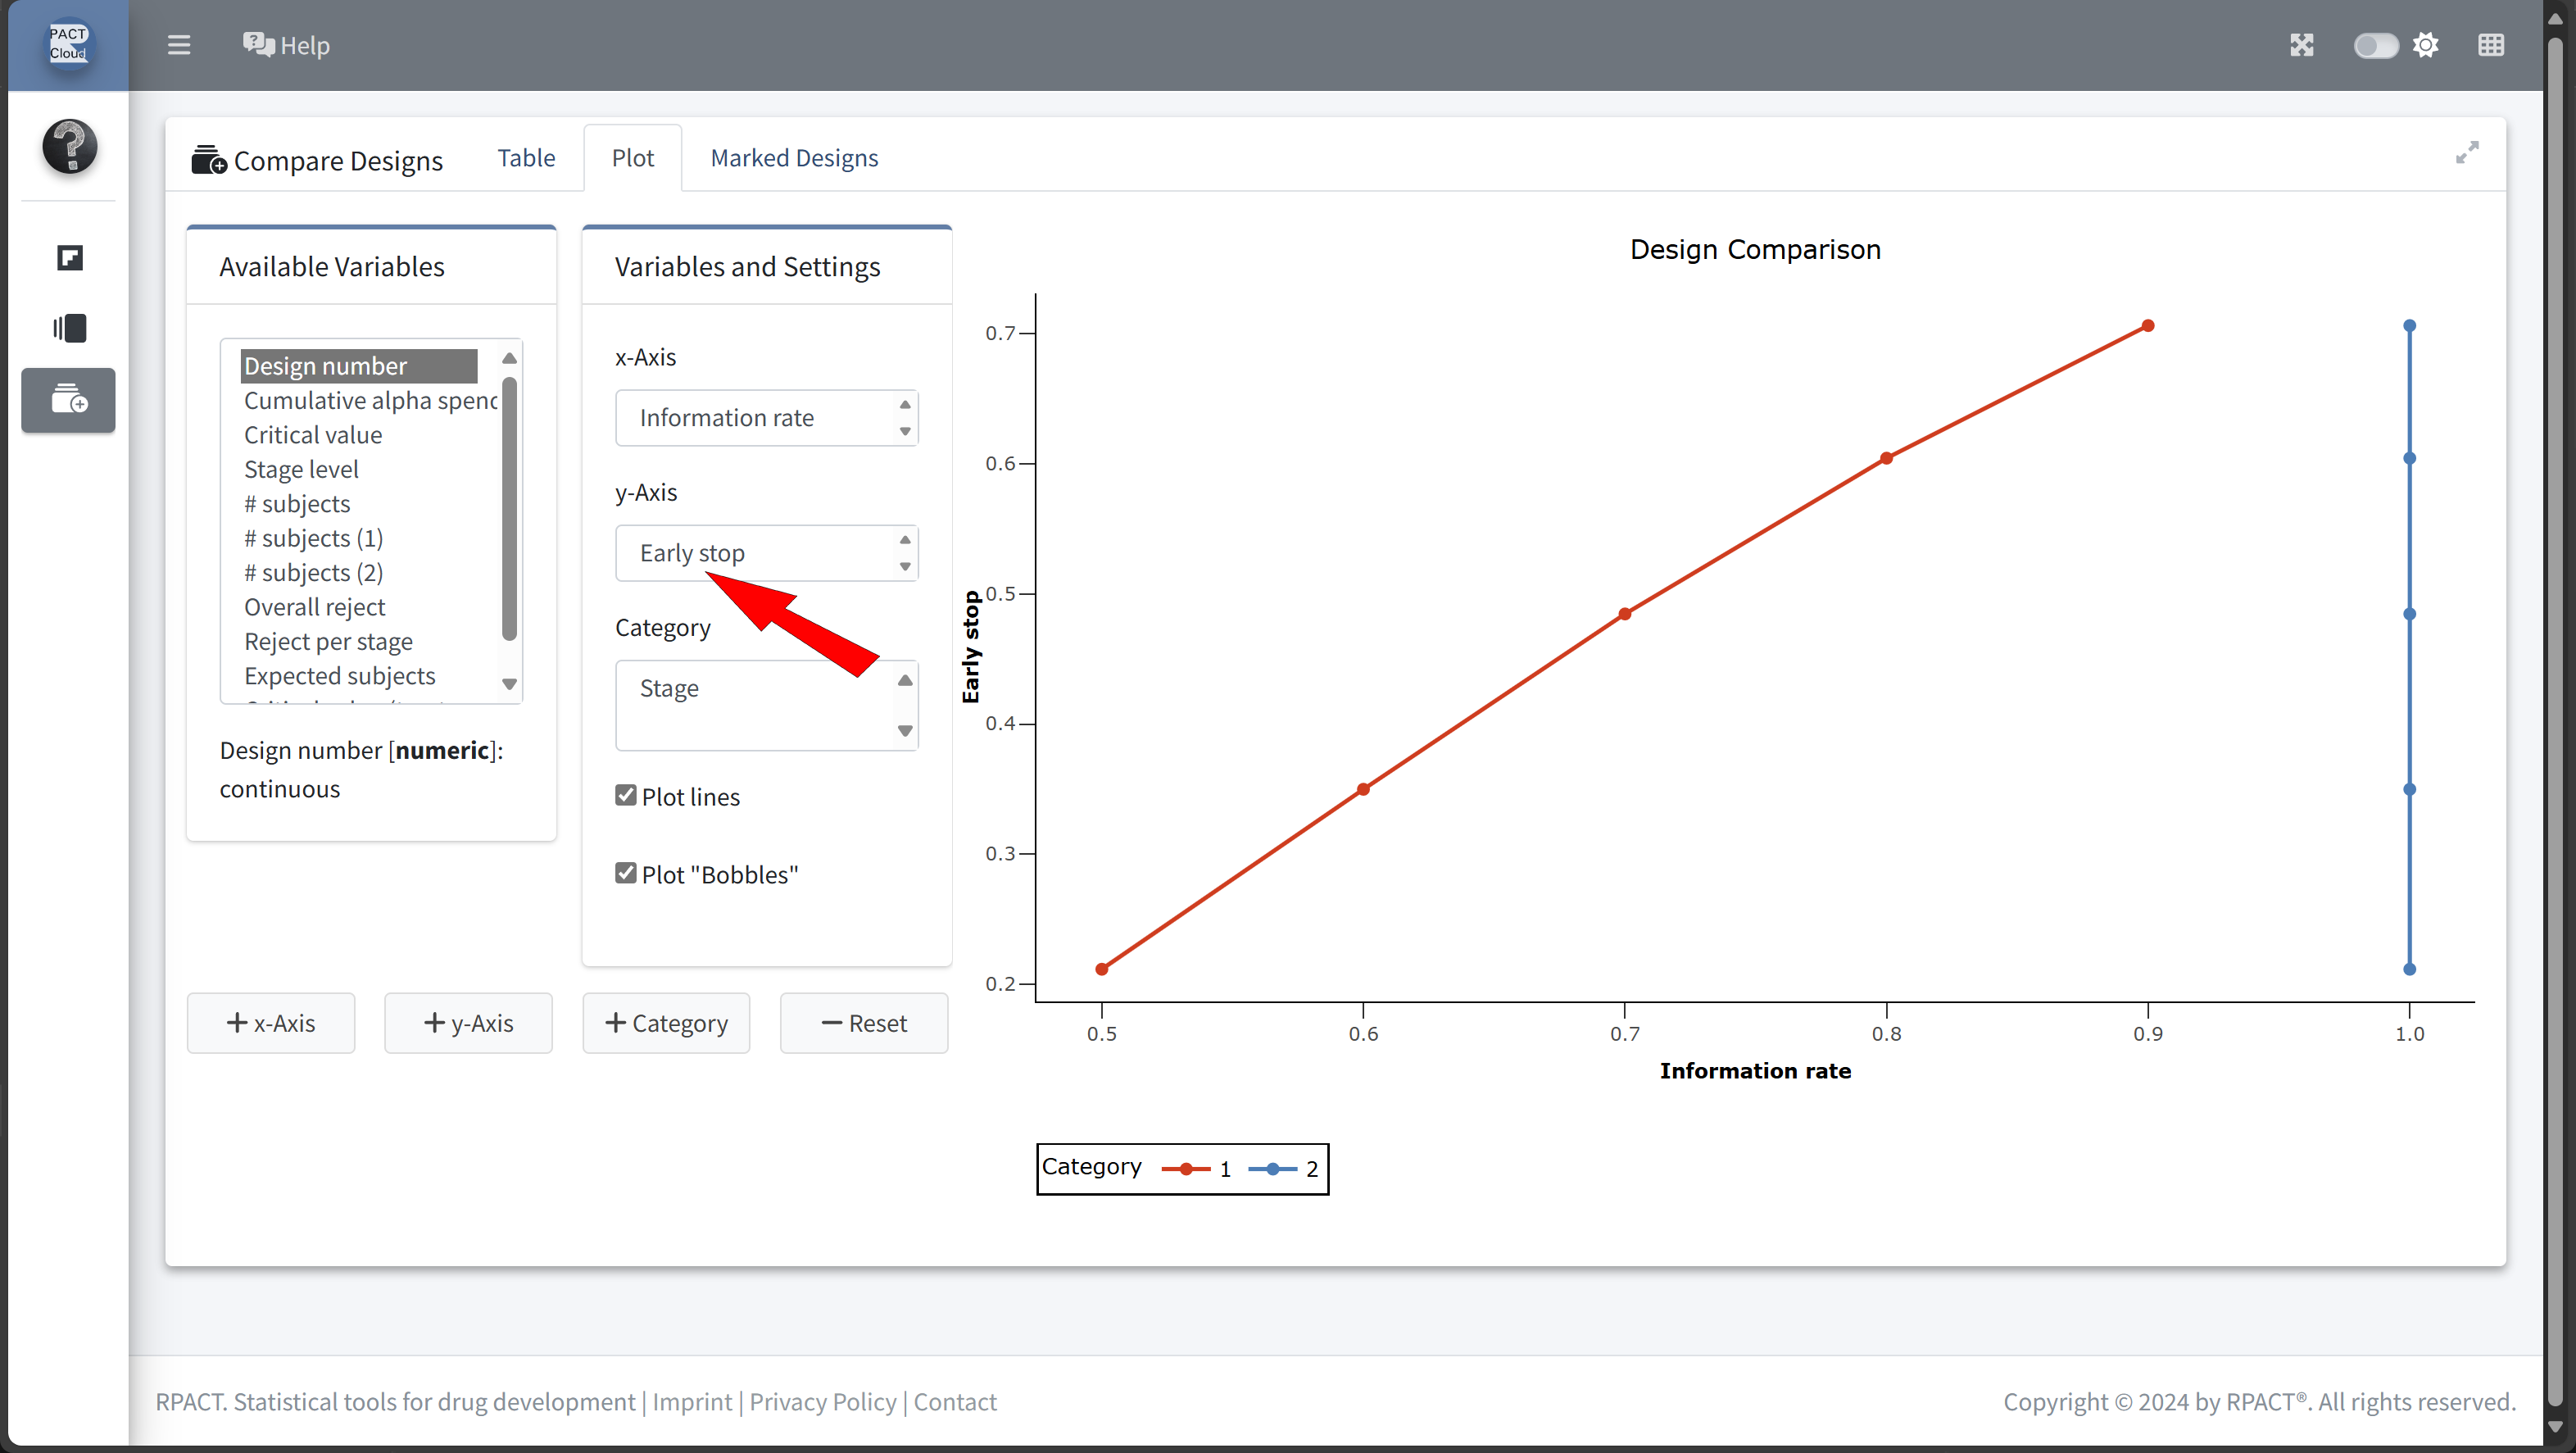Open the settings gear icon
The width and height of the screenshot is (2576, 1453).
click(x=2425, y=45)
